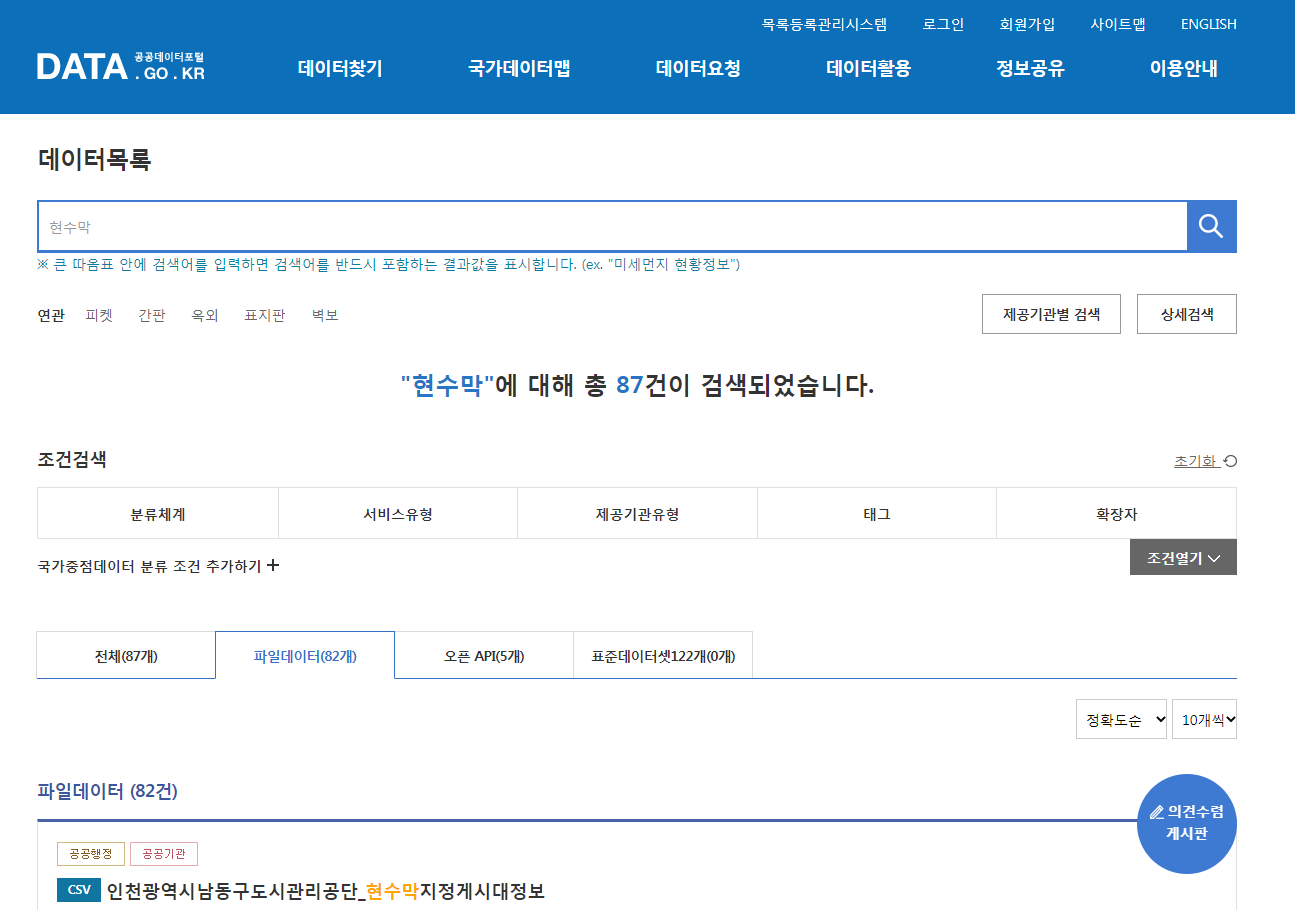Click the 제공기관별 검색 button

point(1051,314)
